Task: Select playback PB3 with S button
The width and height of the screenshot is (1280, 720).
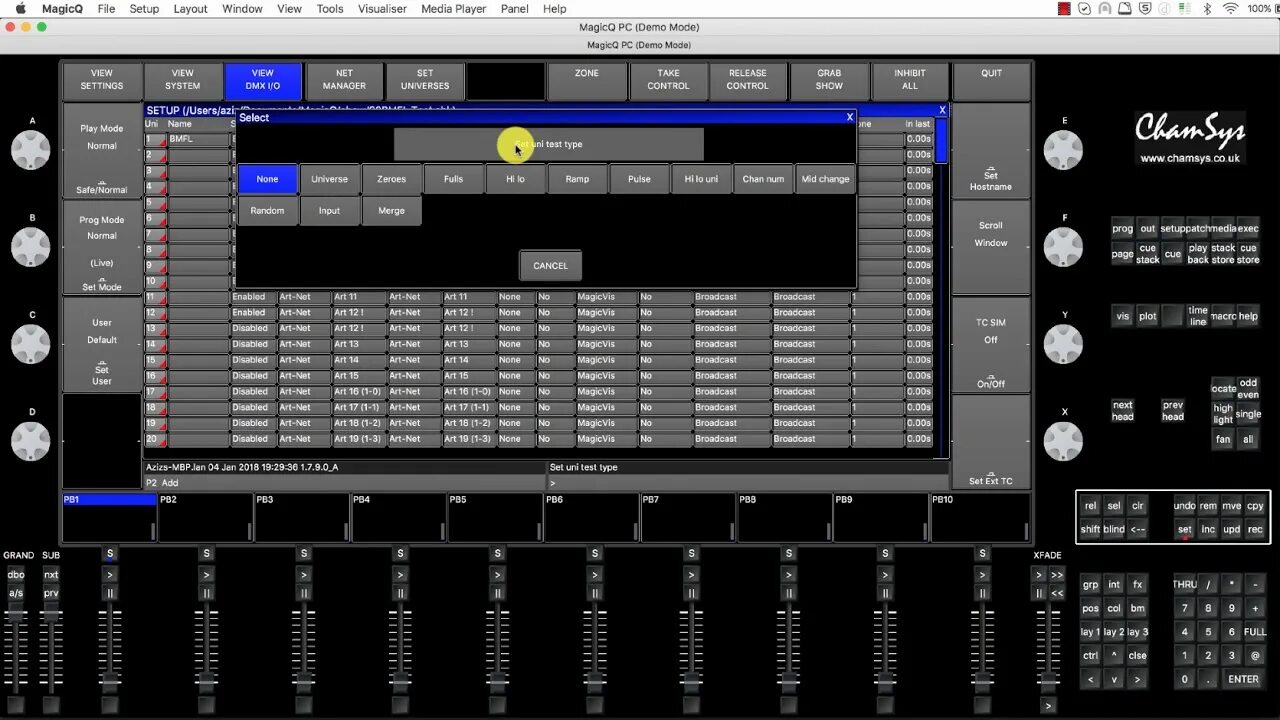Action: [x=304, y=553]
